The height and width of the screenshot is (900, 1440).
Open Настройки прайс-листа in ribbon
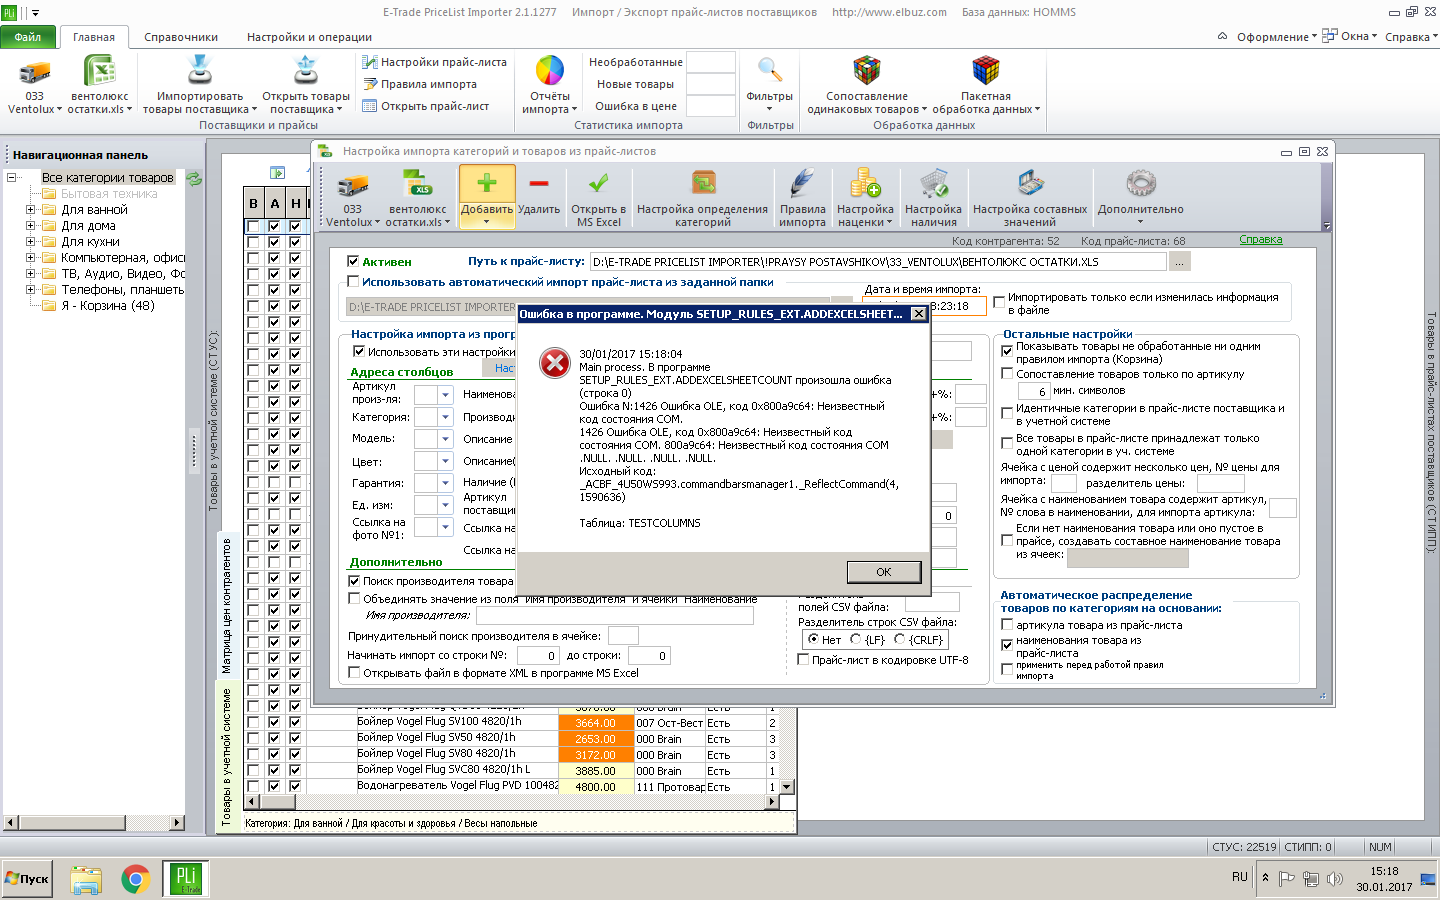click(434, 62)
